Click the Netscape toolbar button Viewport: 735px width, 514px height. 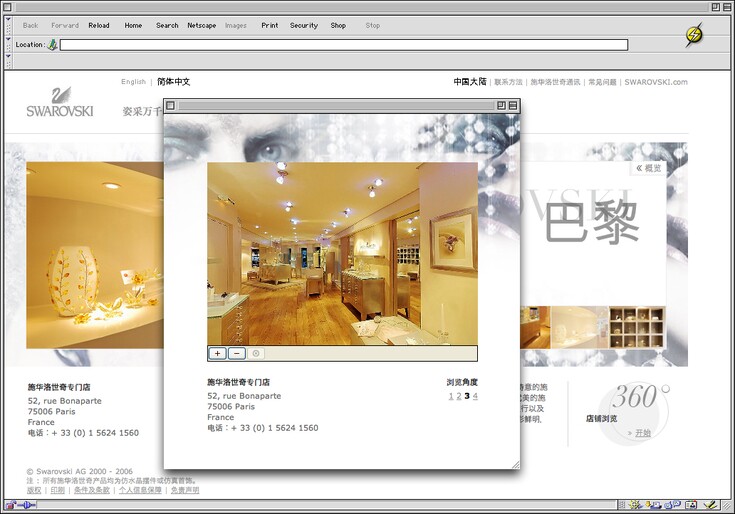click(202, 25)
